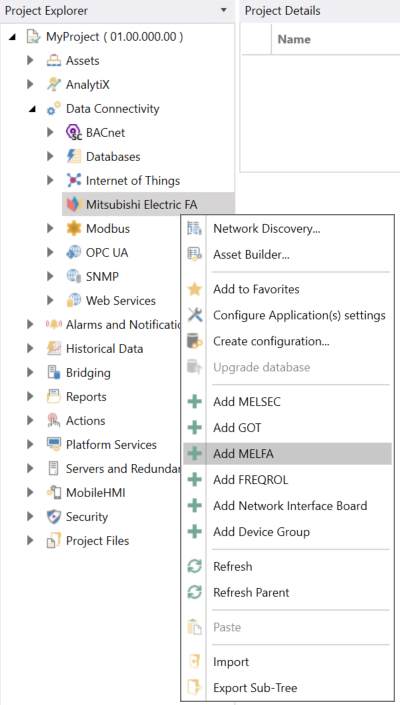Select Add MELSEC menu entry
This screenshot has height=705, width=400.
pyautogui.click(x=288, y=402)
